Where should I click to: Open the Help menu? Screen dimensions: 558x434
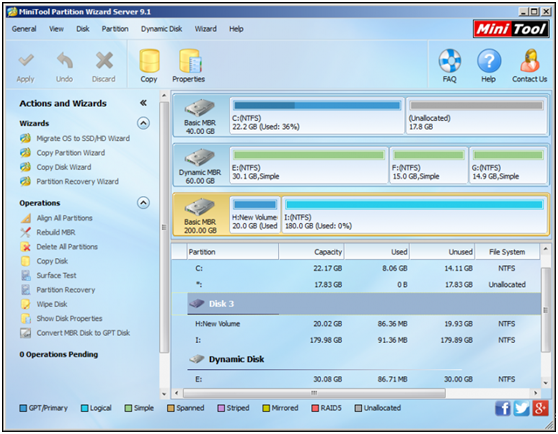point(236,29)
